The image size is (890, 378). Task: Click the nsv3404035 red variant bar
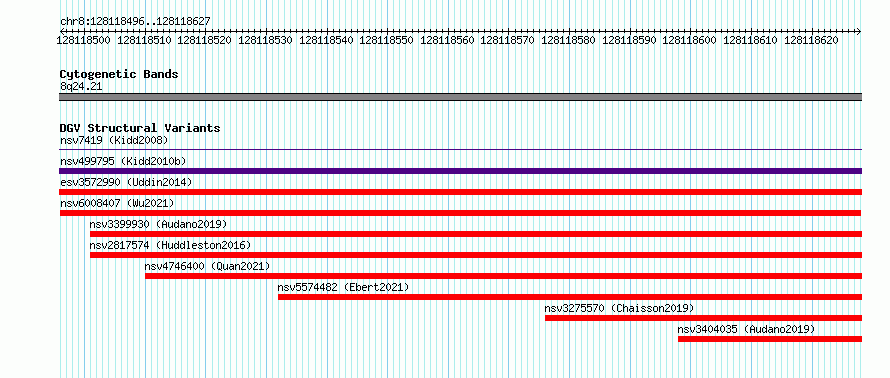tap(770, 339)
